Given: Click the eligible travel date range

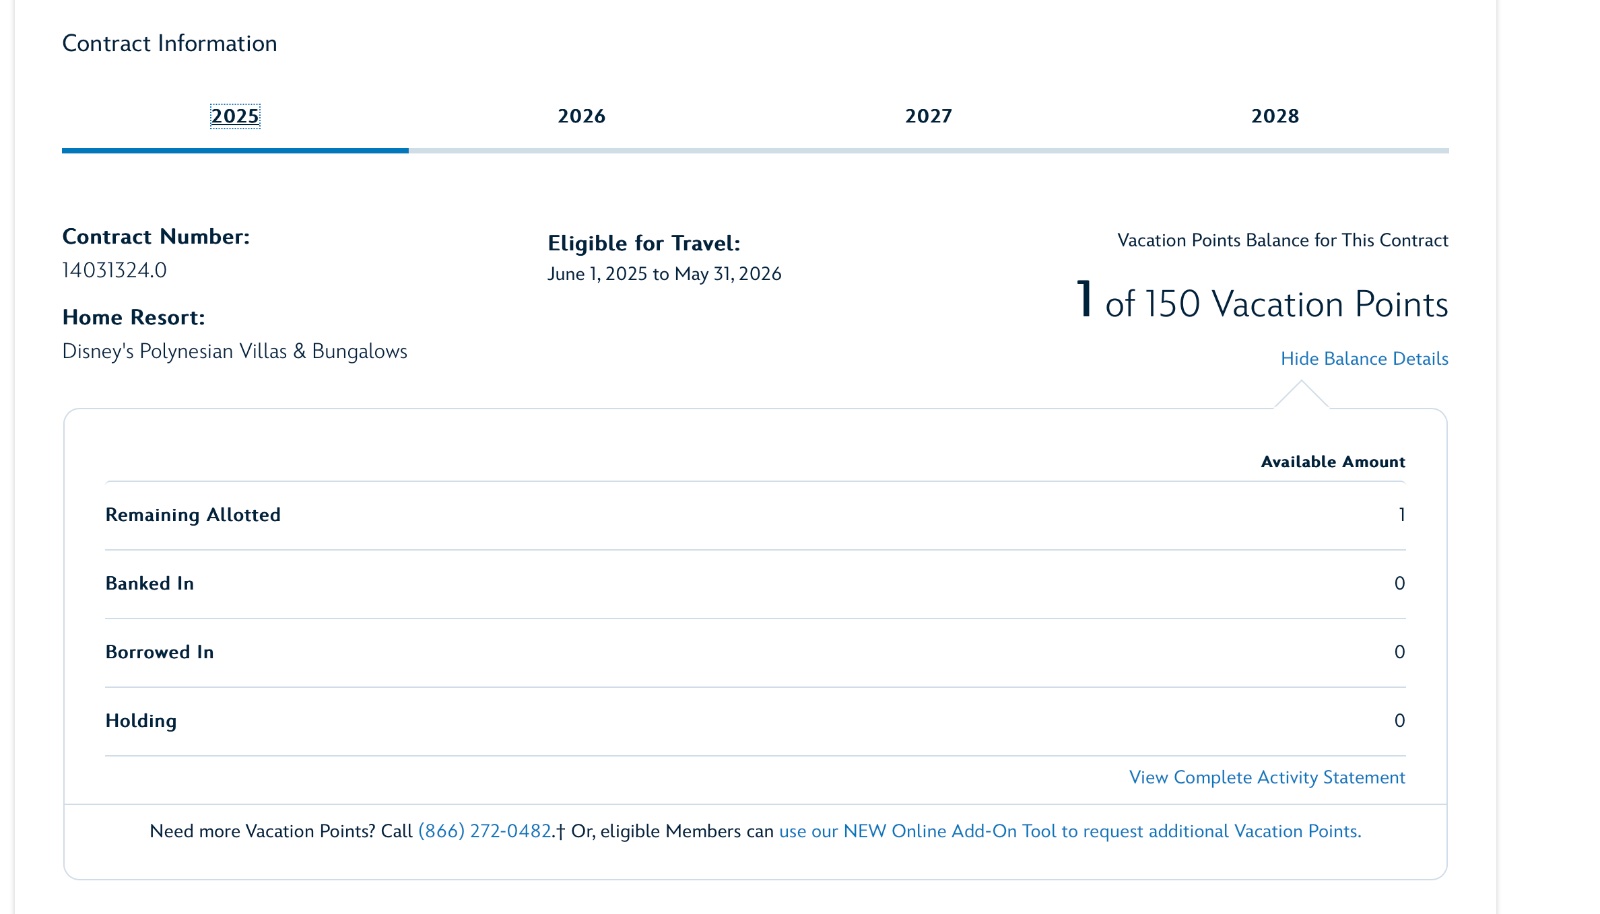Looking at the screenshot, I should (664, 274).
